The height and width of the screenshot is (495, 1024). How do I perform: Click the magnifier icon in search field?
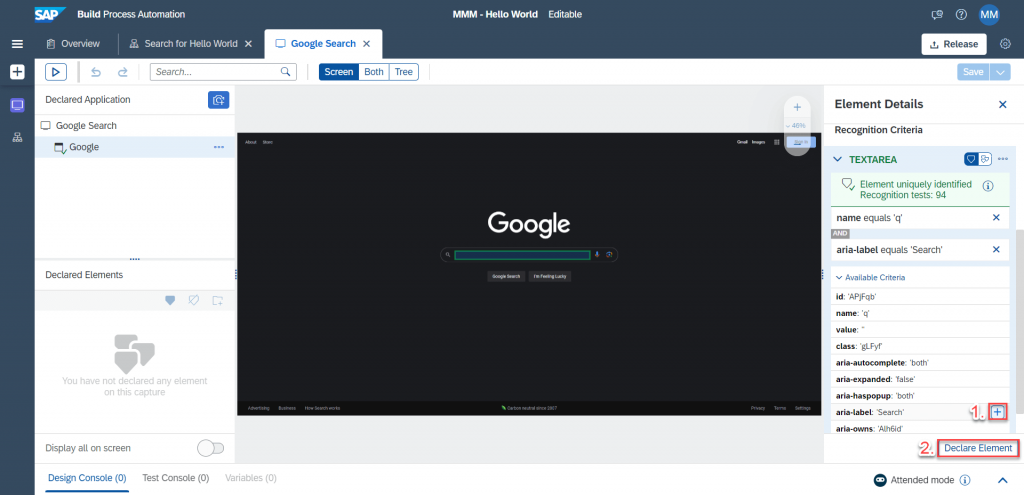(x=285, y=72)
